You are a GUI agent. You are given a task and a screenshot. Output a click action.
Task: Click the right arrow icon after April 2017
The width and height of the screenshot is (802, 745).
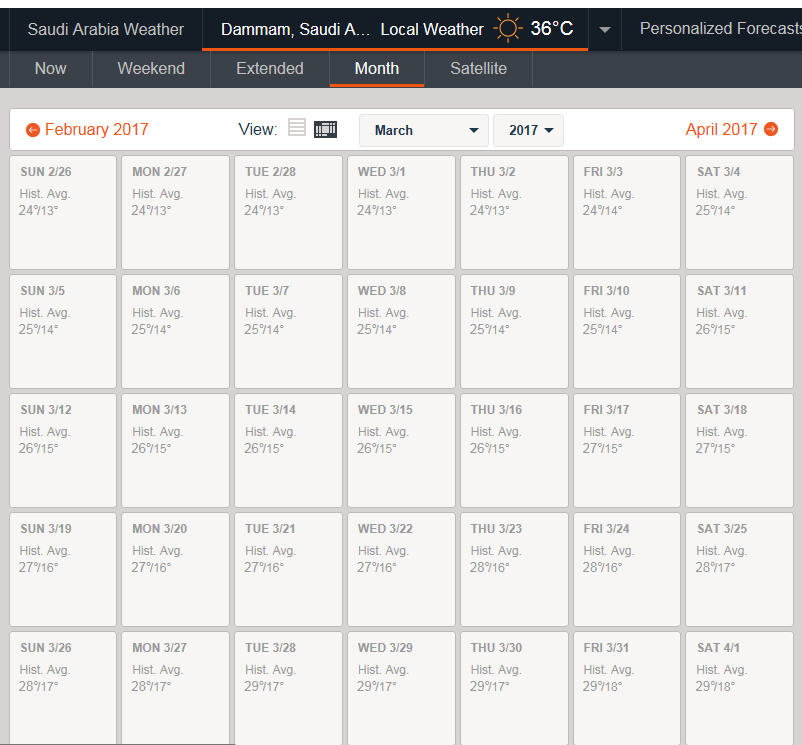coord(771,129)
